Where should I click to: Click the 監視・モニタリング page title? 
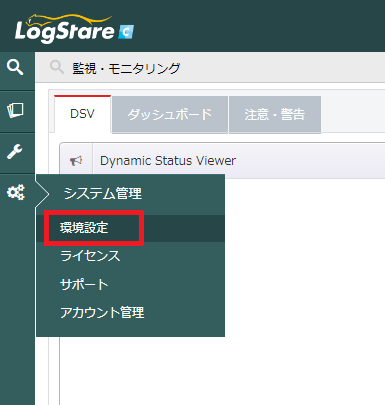pos(126,68)
